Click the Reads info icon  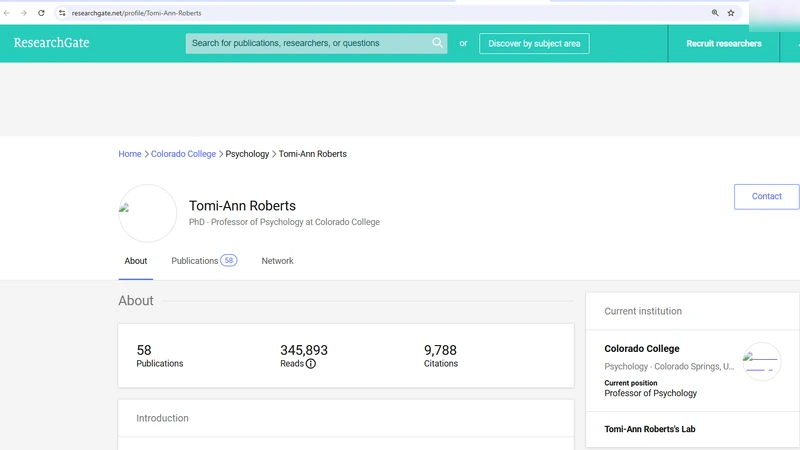coord(311,364)
